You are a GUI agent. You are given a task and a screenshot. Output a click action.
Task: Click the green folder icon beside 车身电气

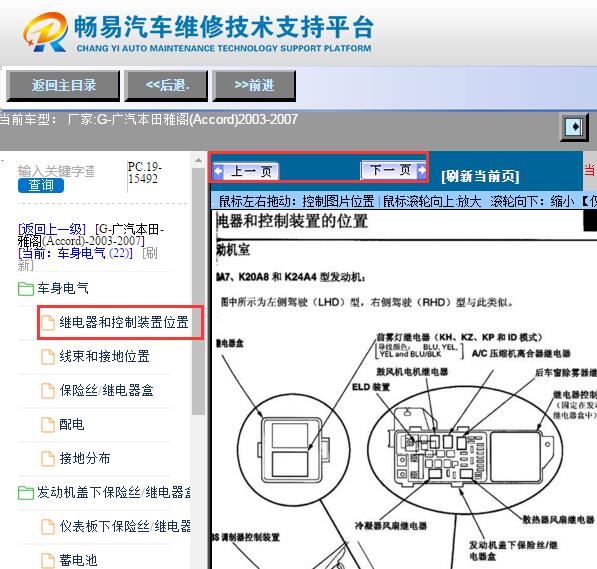(26, 289)
